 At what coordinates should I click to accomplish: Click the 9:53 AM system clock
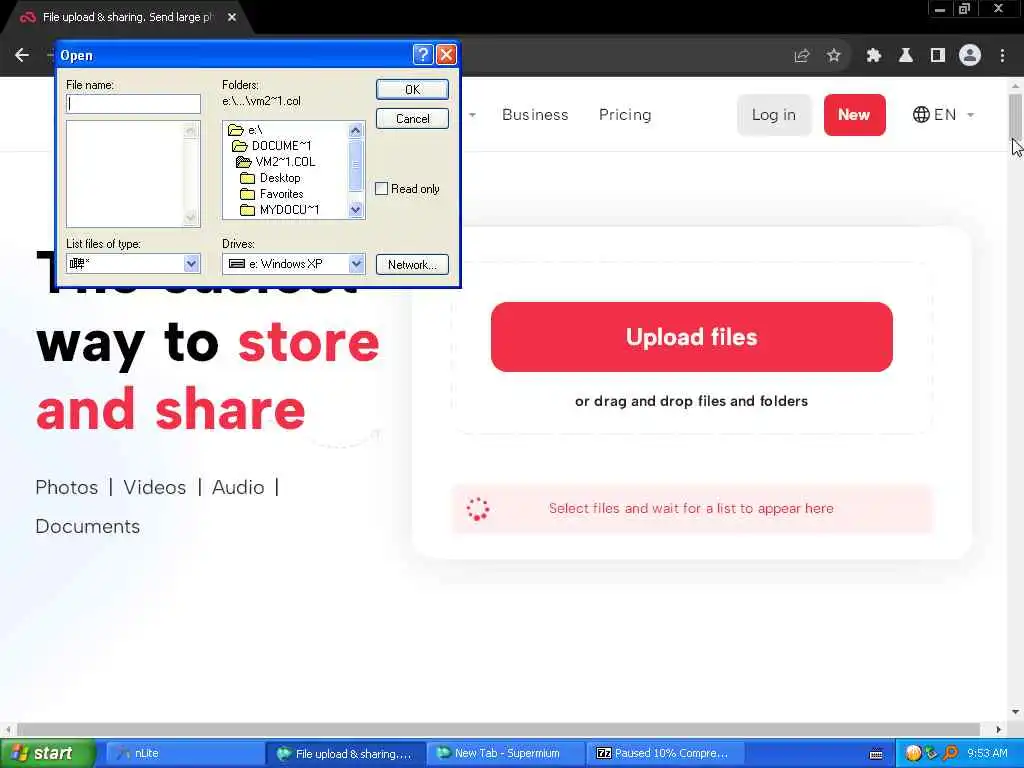pos(987,754)
